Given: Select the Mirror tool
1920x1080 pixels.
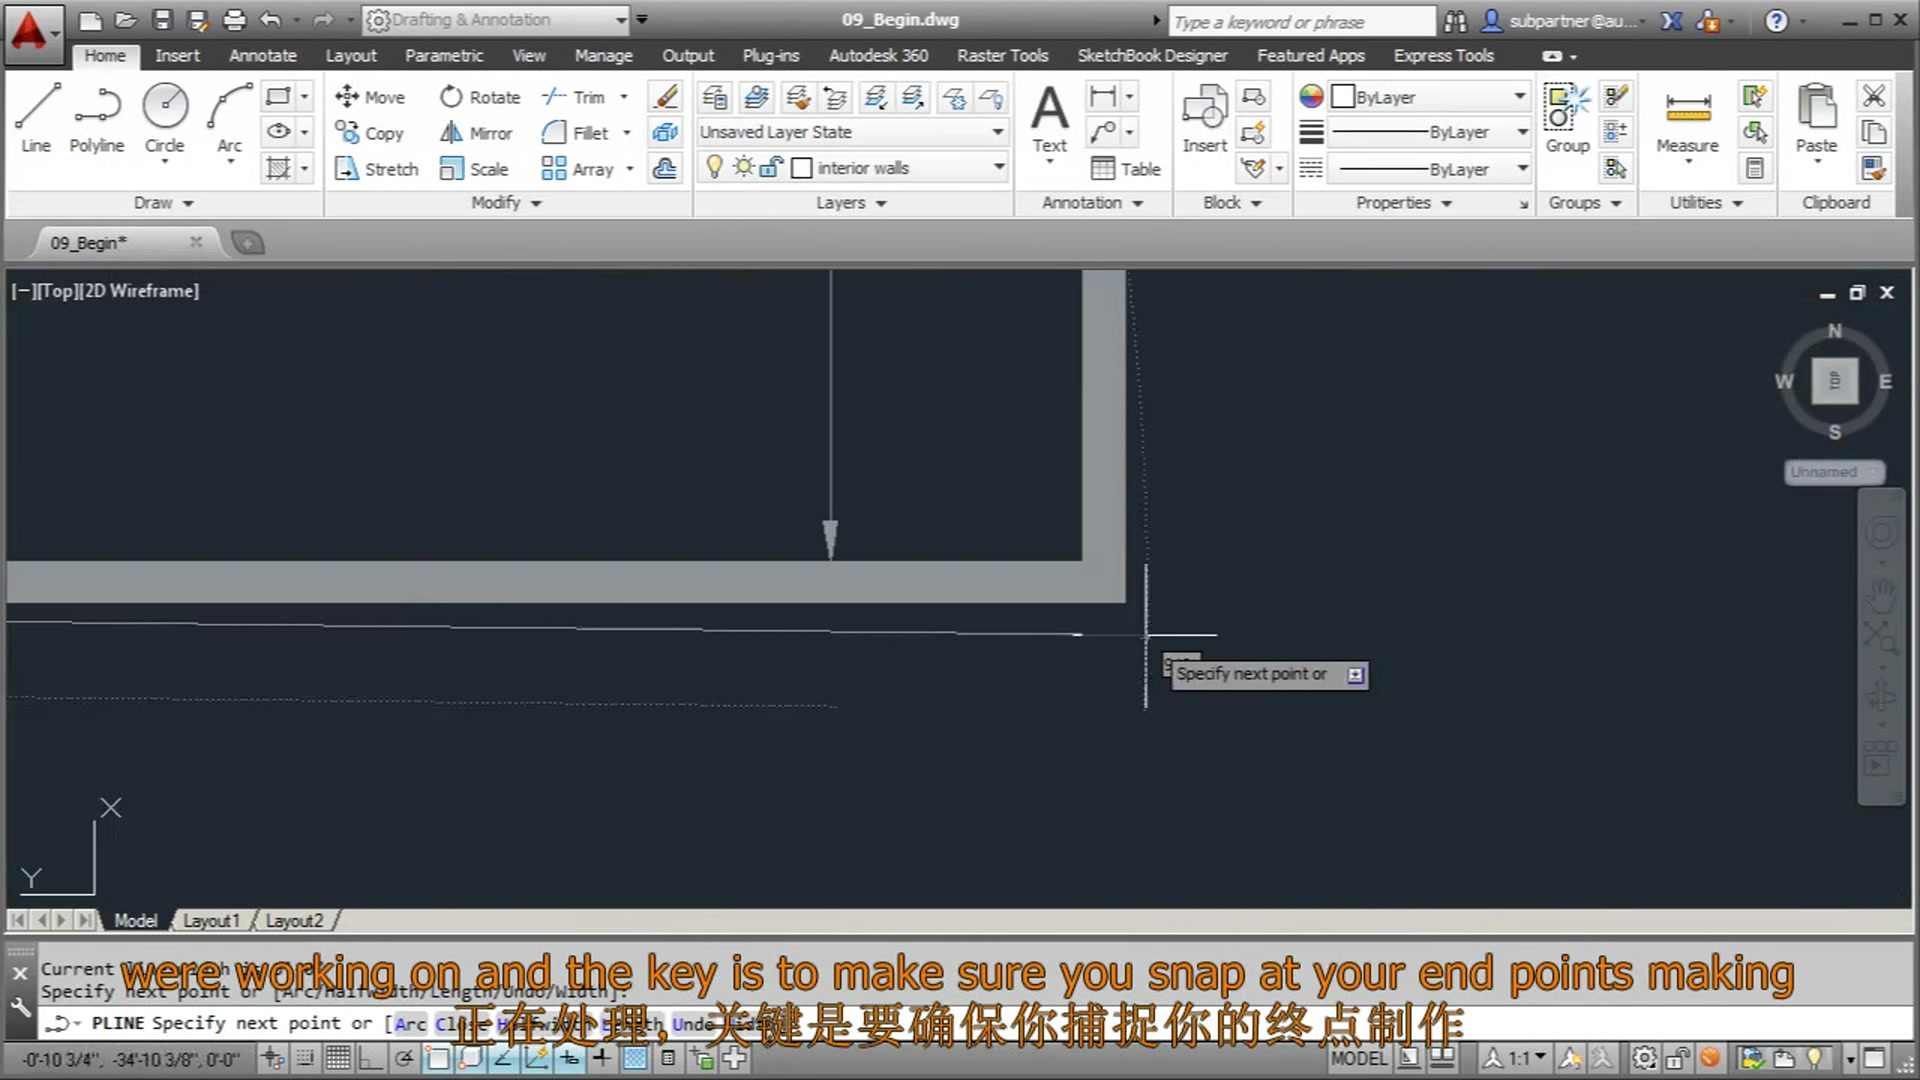Looking at the screenshot, I should pyautogui.click(x=475, y=132).
